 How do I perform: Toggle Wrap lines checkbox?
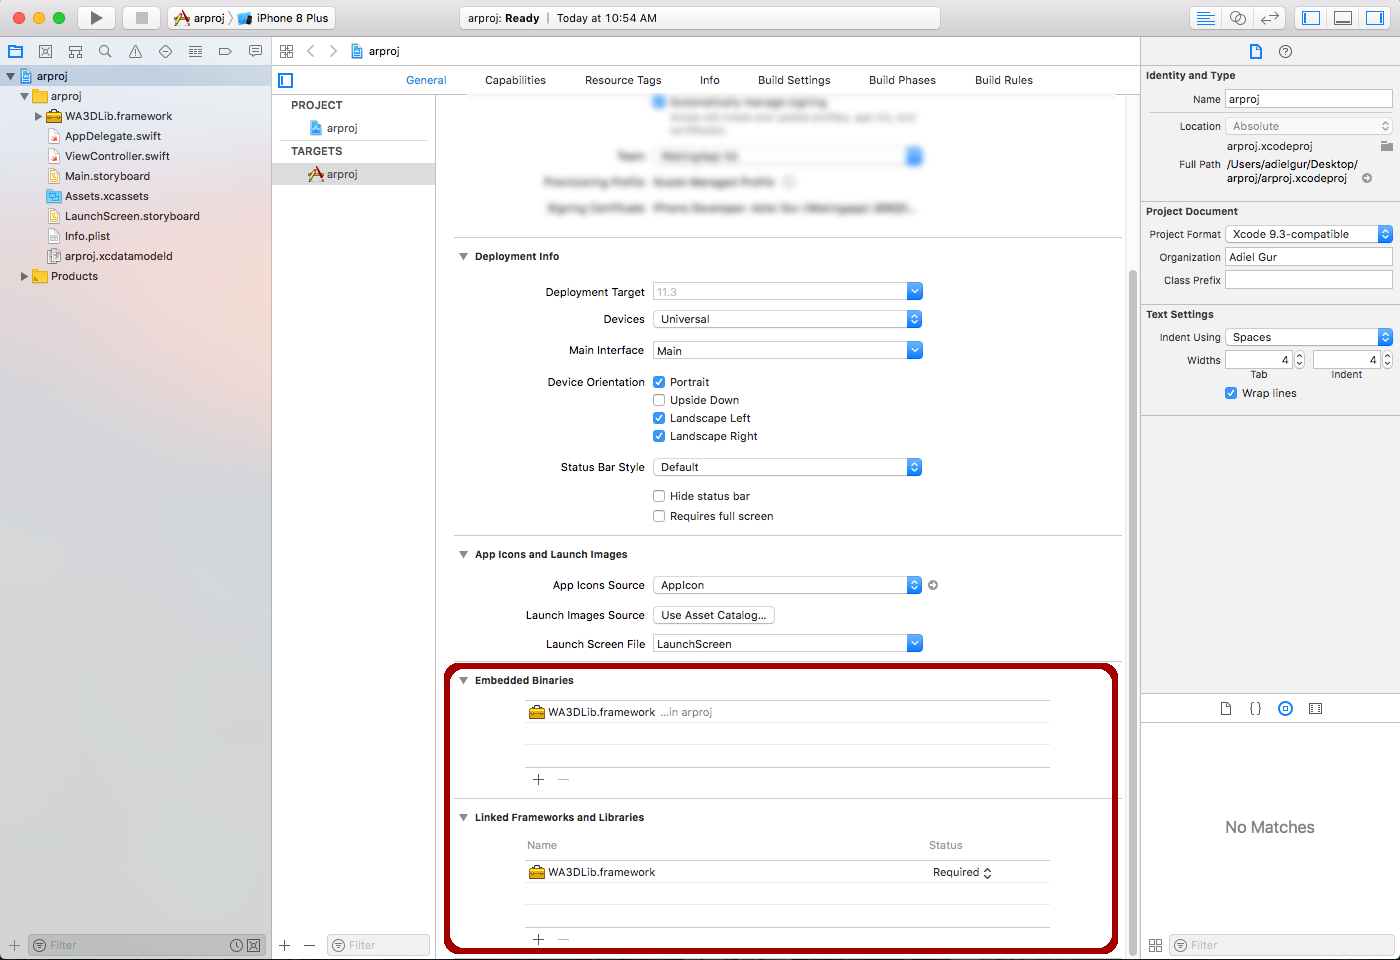tap(1231, 393)
